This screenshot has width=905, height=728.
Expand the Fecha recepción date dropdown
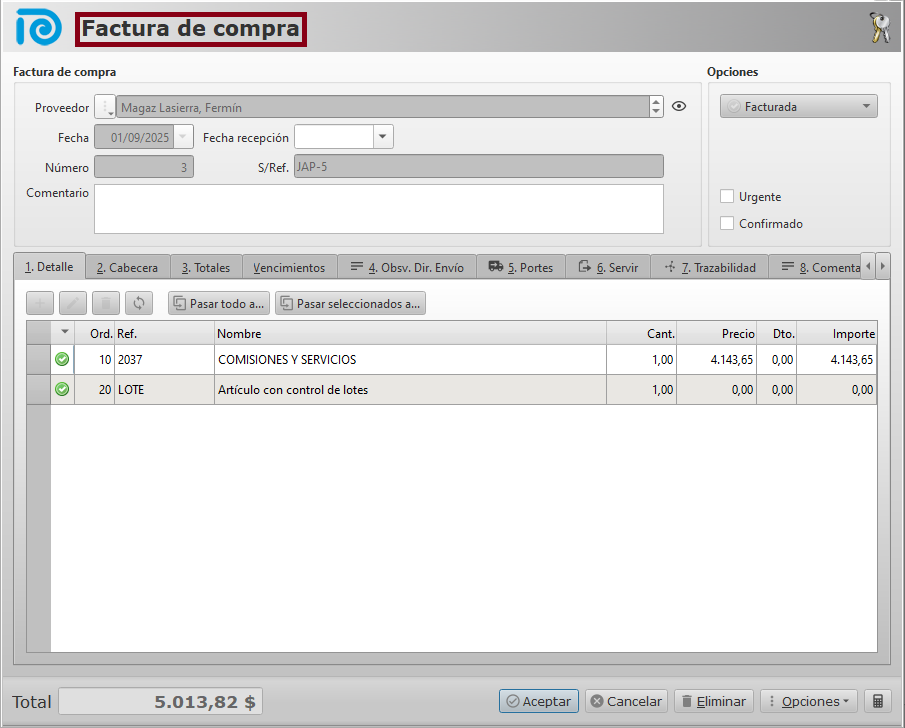pos(383,137)
